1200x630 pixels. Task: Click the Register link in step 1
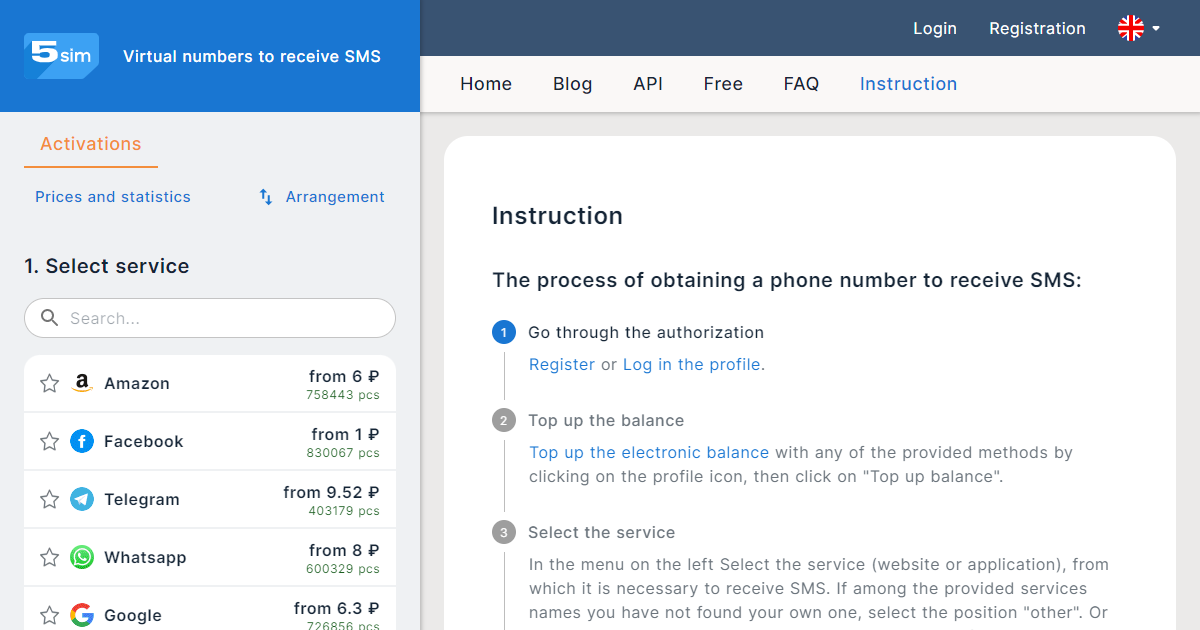tap(562, 365)
